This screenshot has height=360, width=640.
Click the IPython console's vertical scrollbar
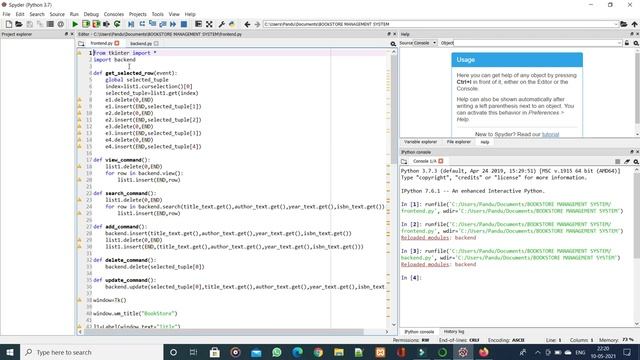tap(637, 216)
